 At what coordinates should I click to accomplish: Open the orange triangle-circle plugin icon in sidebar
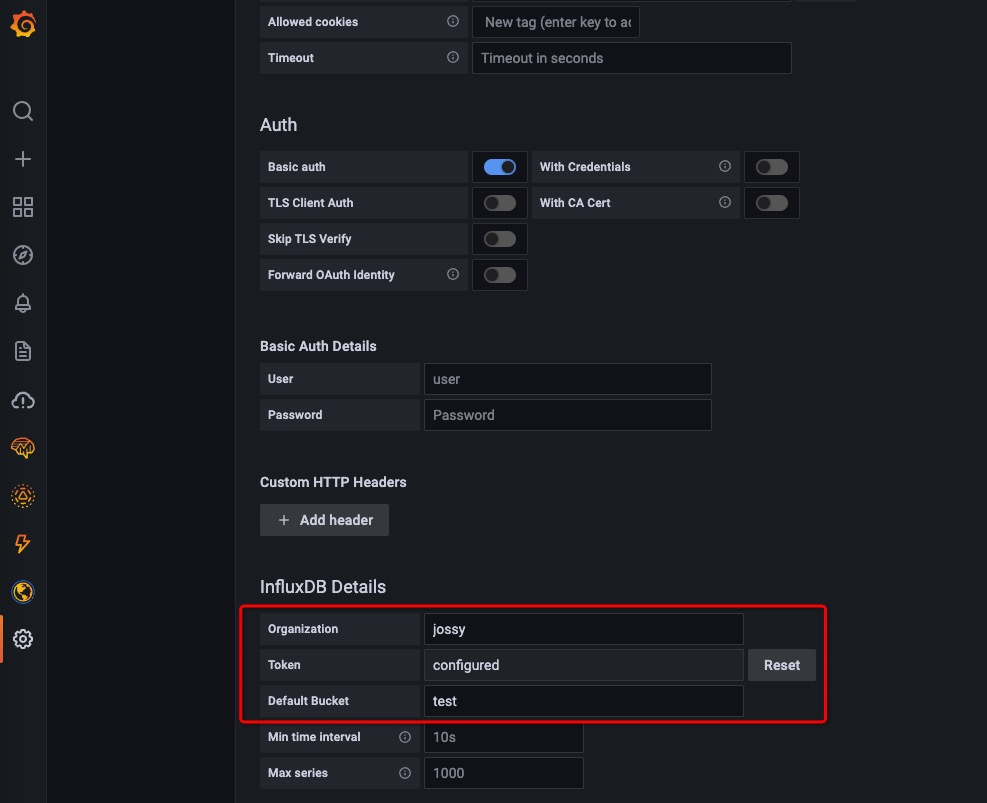coord(23,496)
